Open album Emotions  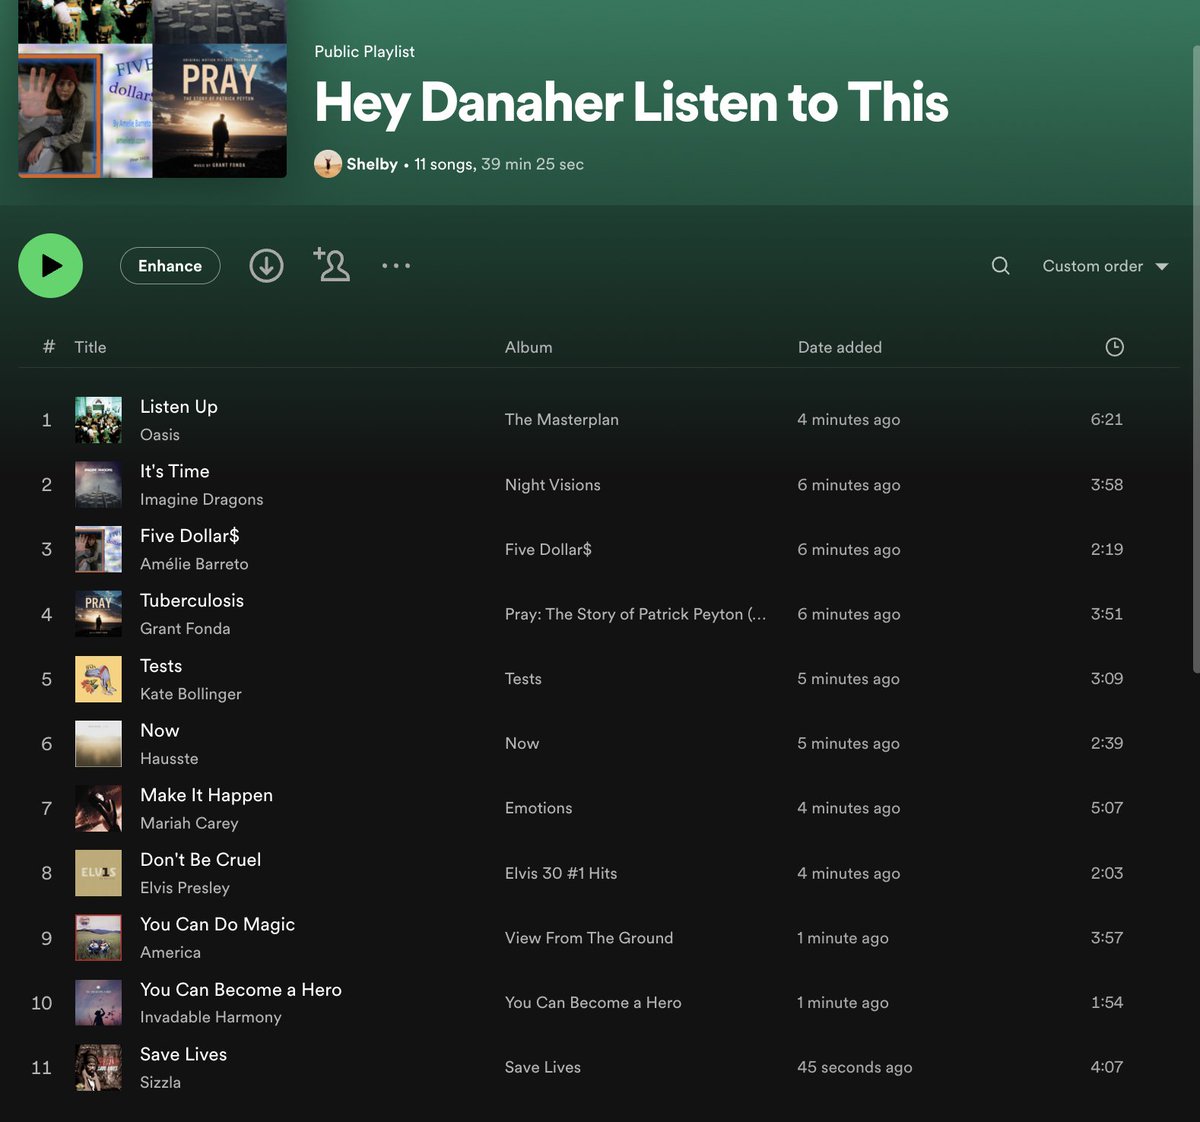pyautogui.click(x=539, y=808)
